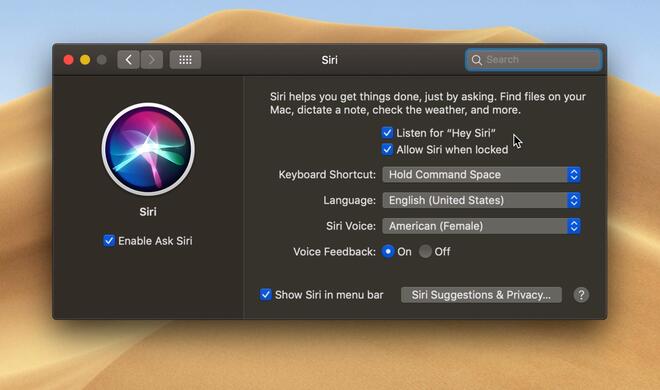Click the "Keyboard Shortcut:" label

click(327, 175)
